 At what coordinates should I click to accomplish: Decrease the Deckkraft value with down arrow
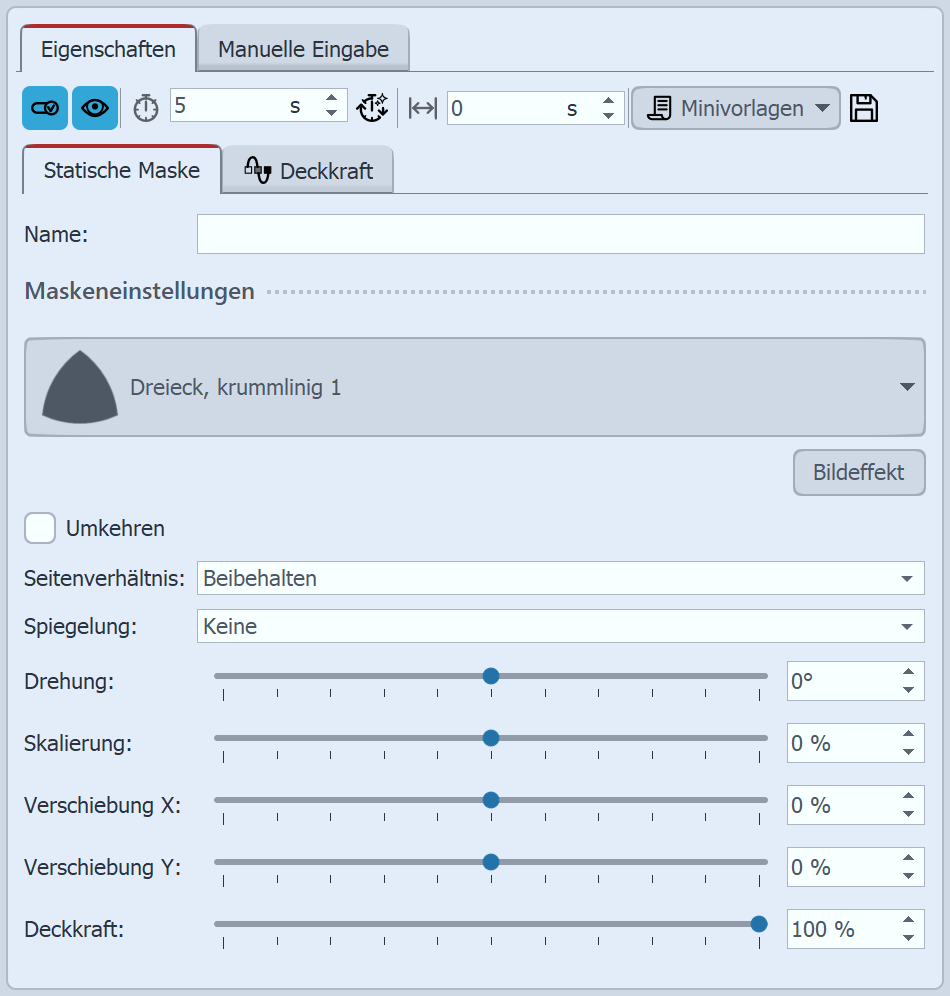(908, 938)
